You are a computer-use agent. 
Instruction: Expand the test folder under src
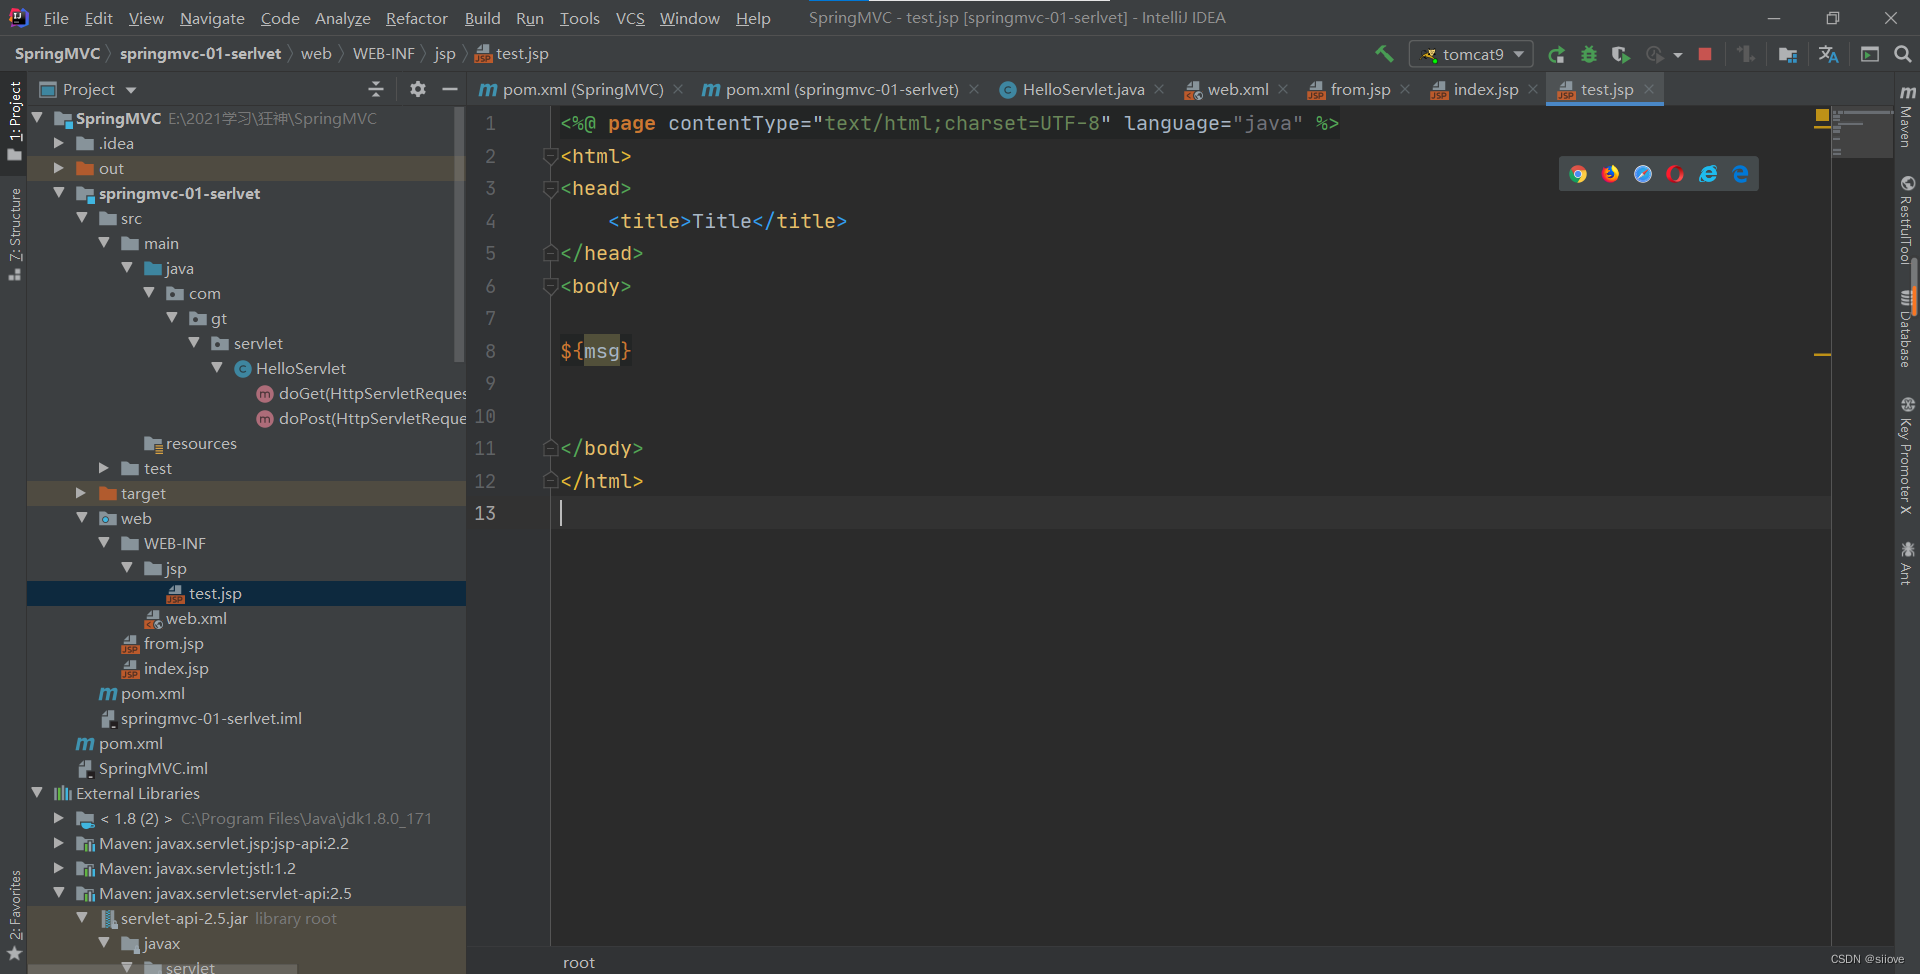click(x=104, y=468)
